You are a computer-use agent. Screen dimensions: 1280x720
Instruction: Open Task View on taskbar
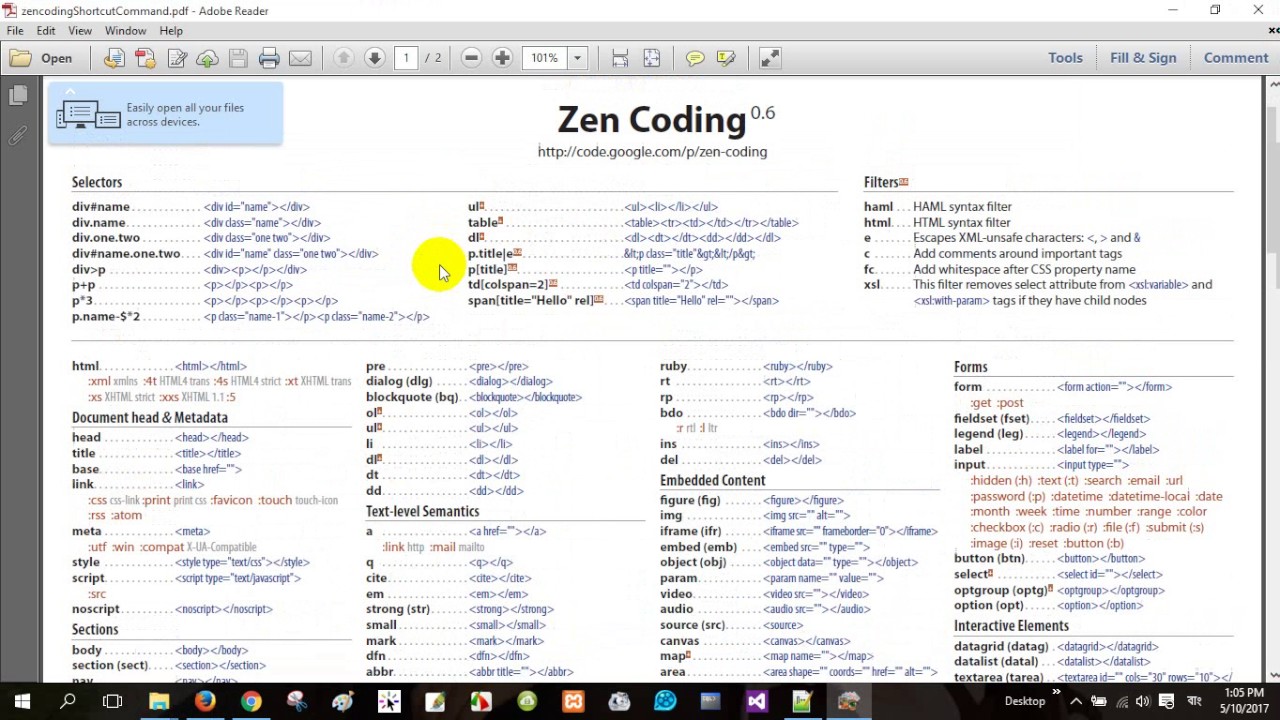pos(112,702)
